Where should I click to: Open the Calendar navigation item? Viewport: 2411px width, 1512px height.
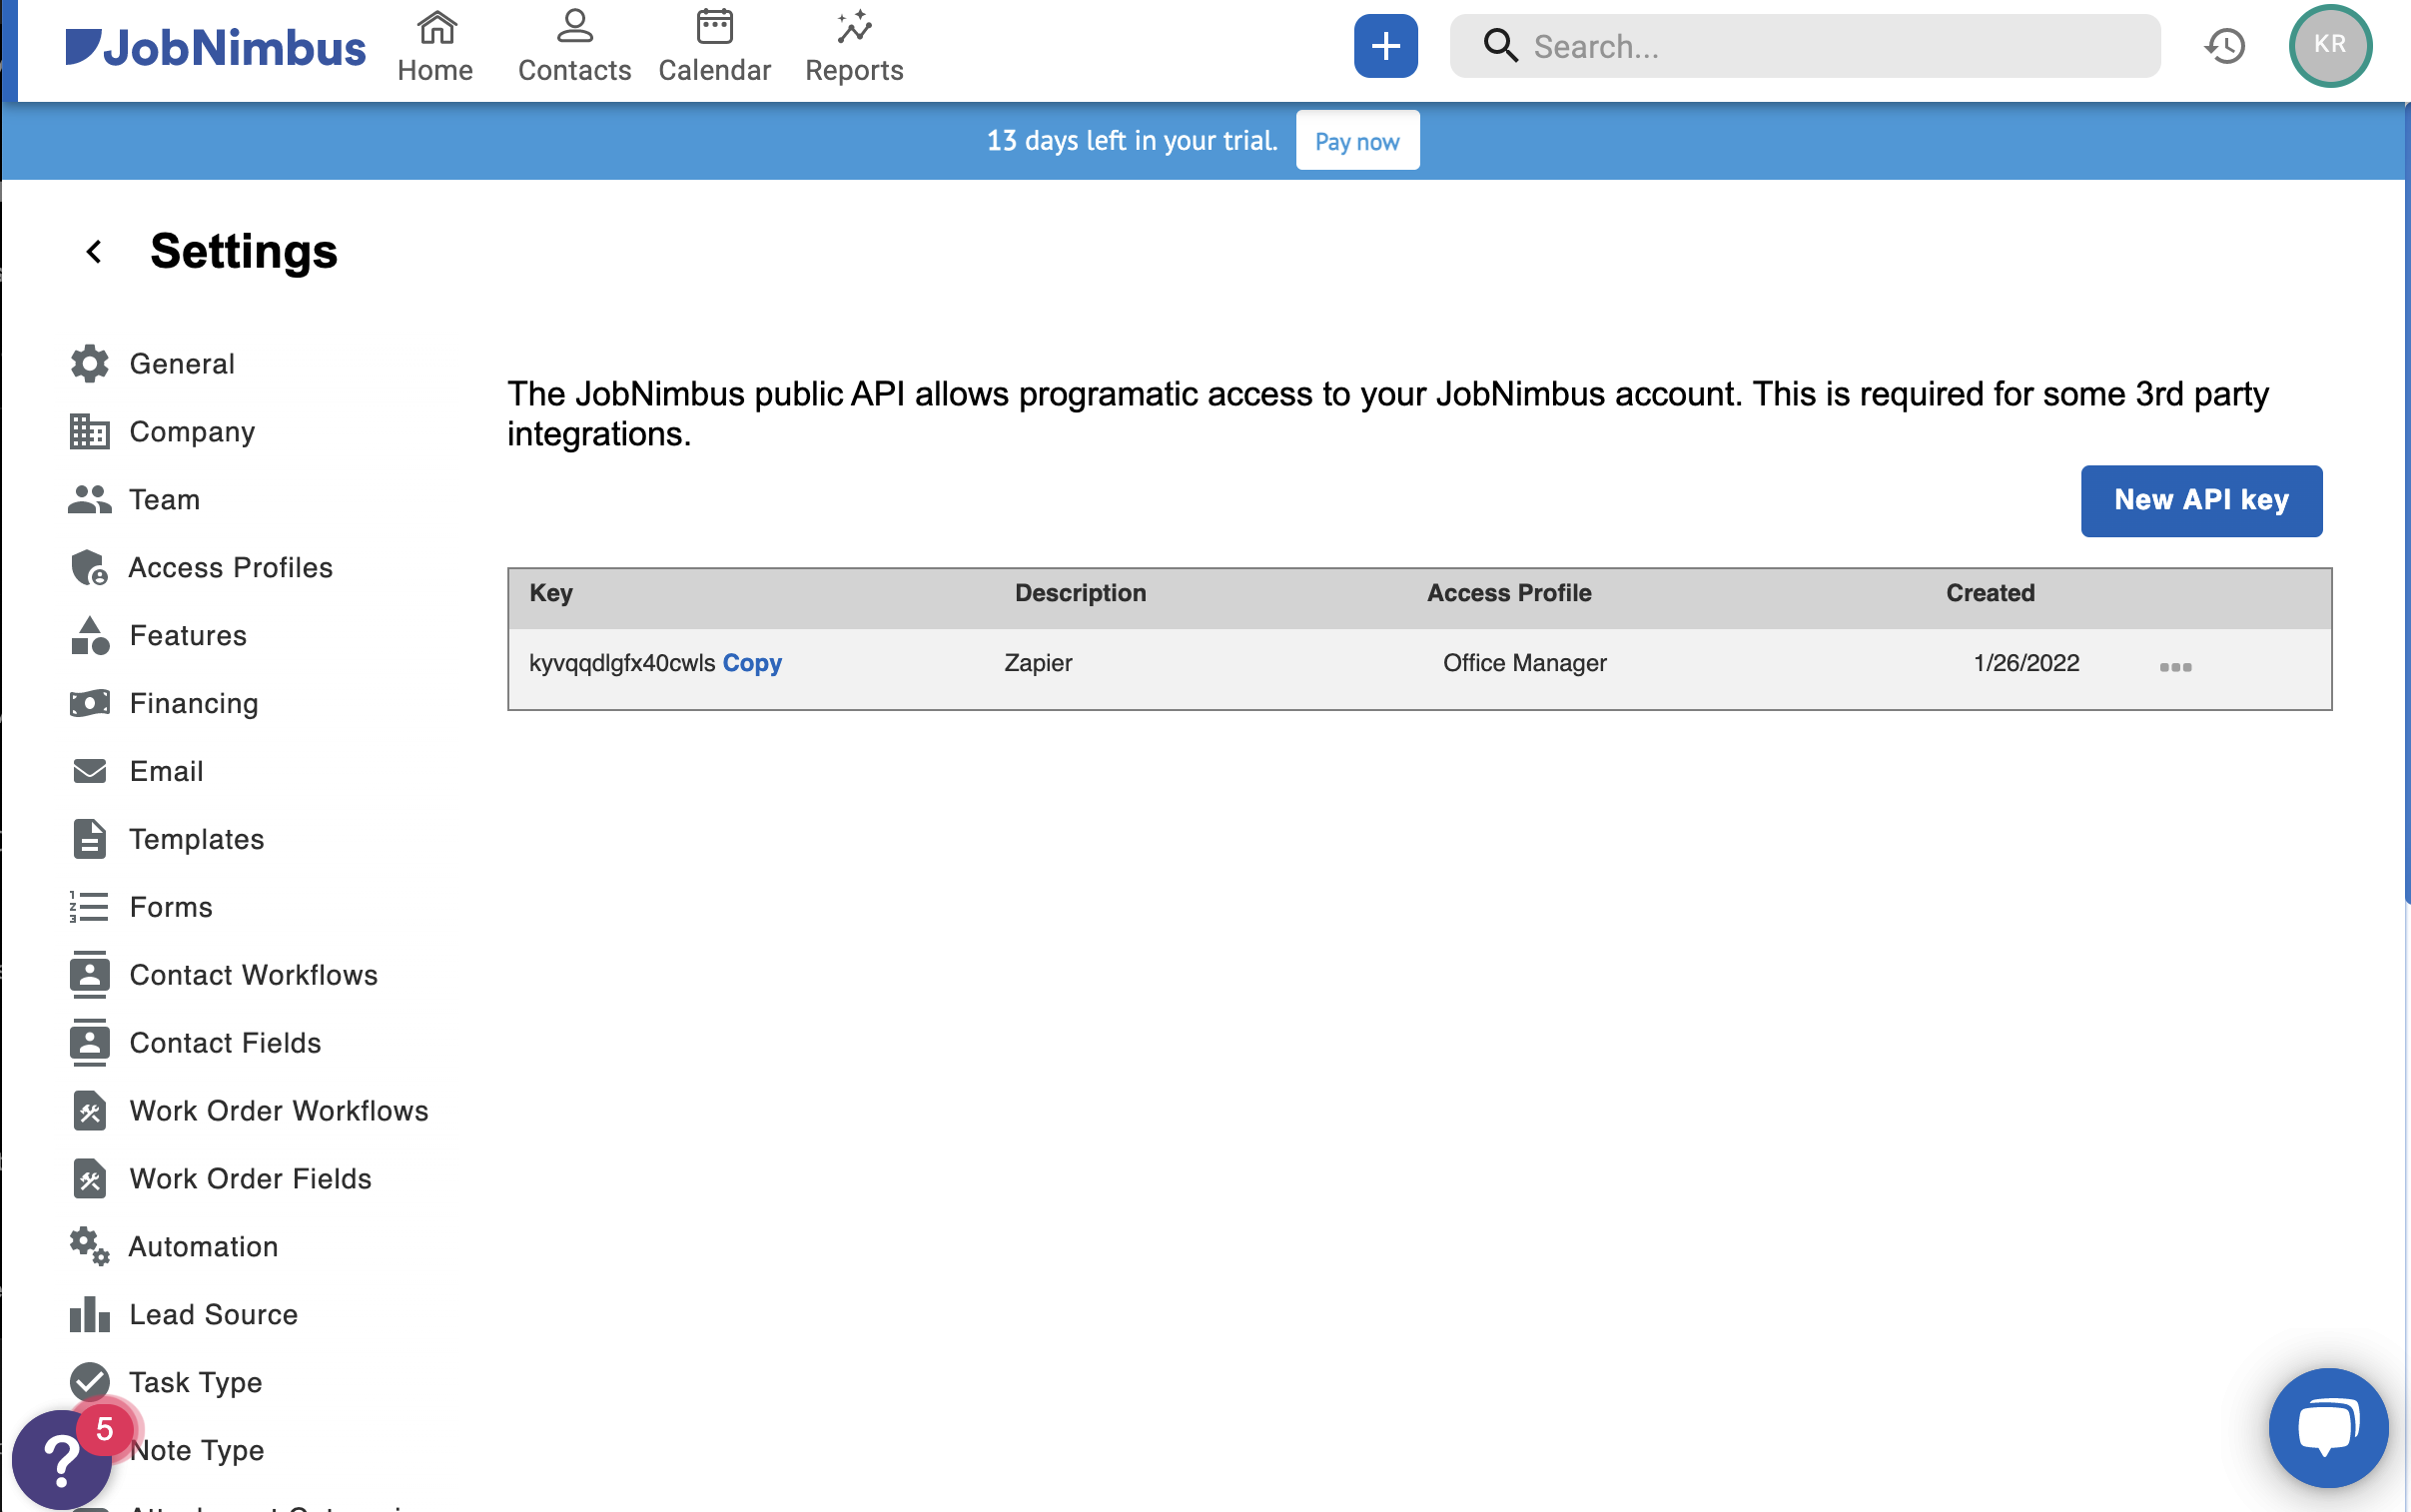(x=714, y=46)
